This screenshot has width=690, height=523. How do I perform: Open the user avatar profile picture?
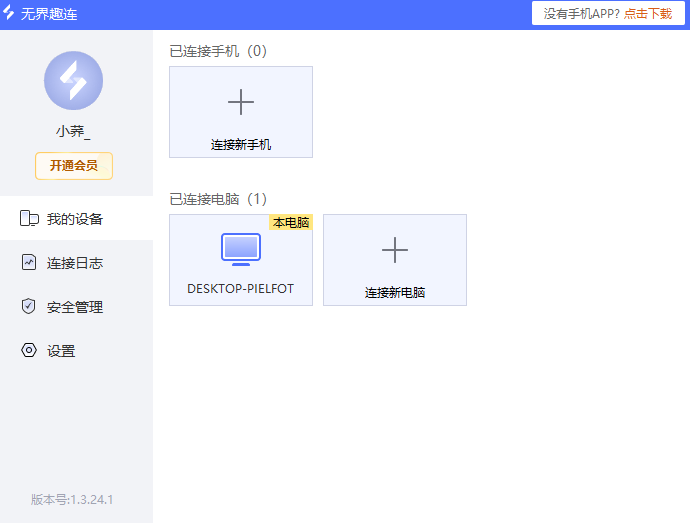point(73,81)
